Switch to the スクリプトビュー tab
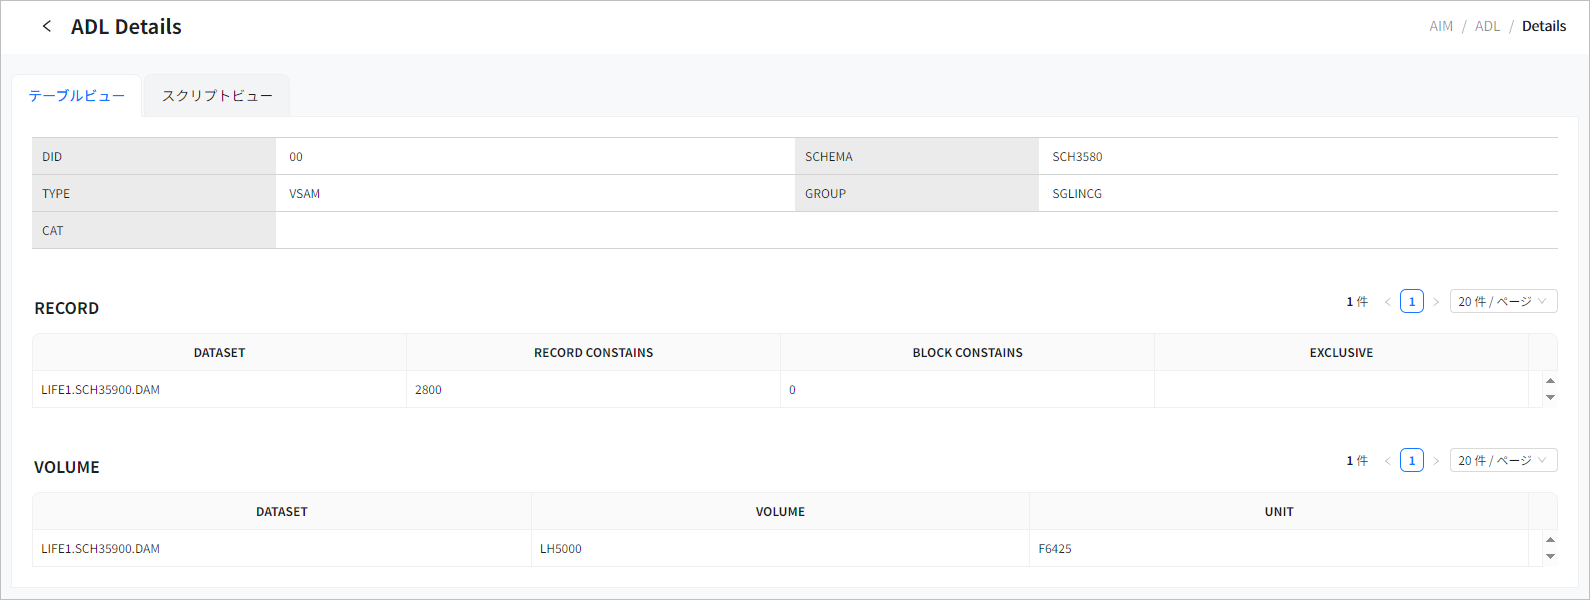The width and height of the screenshot is (1590, 600). (217, 96)
